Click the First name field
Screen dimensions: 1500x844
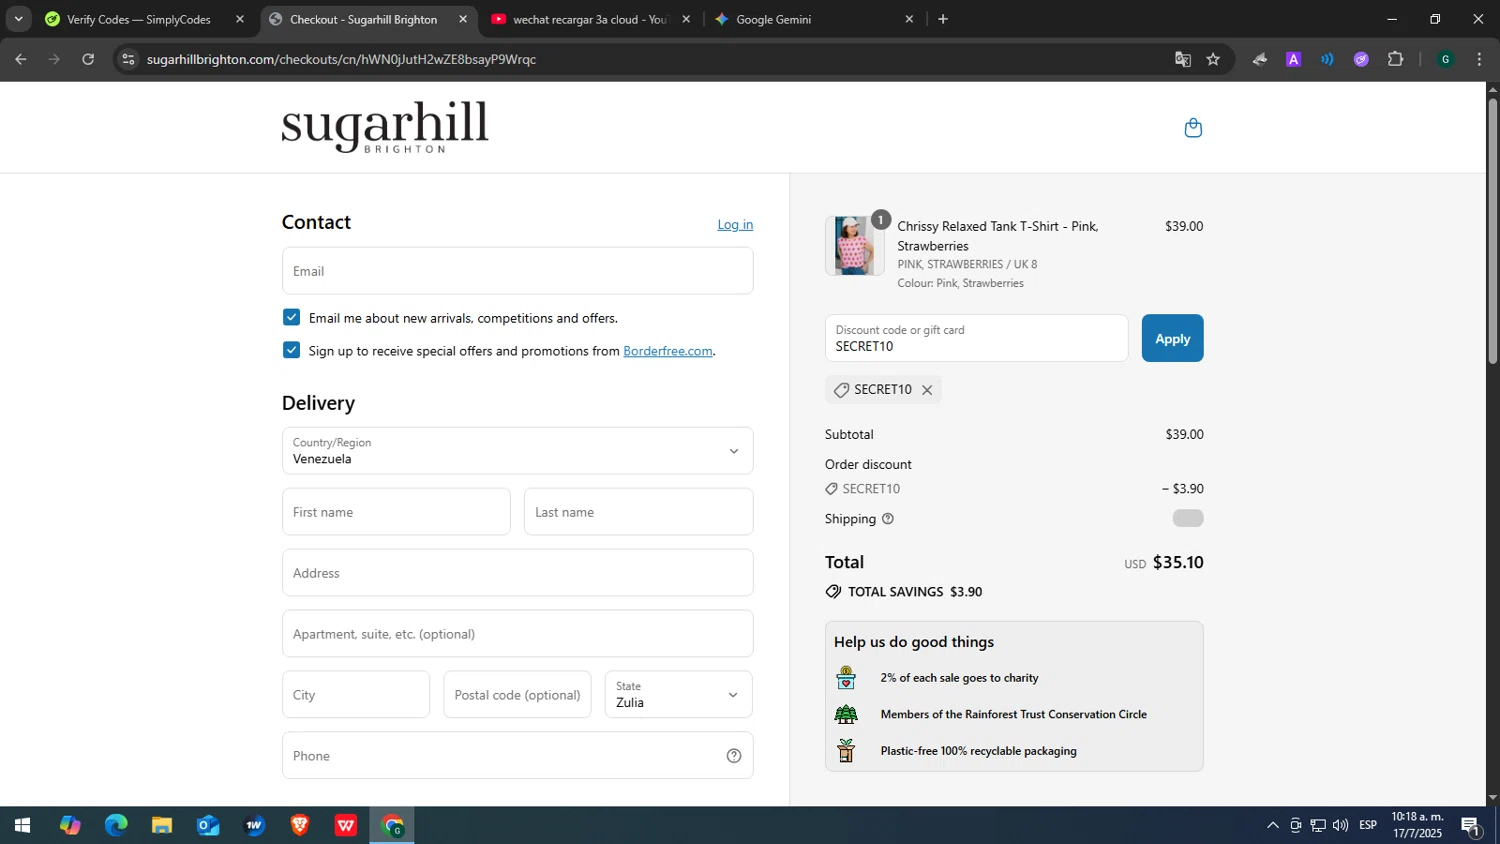396,512
